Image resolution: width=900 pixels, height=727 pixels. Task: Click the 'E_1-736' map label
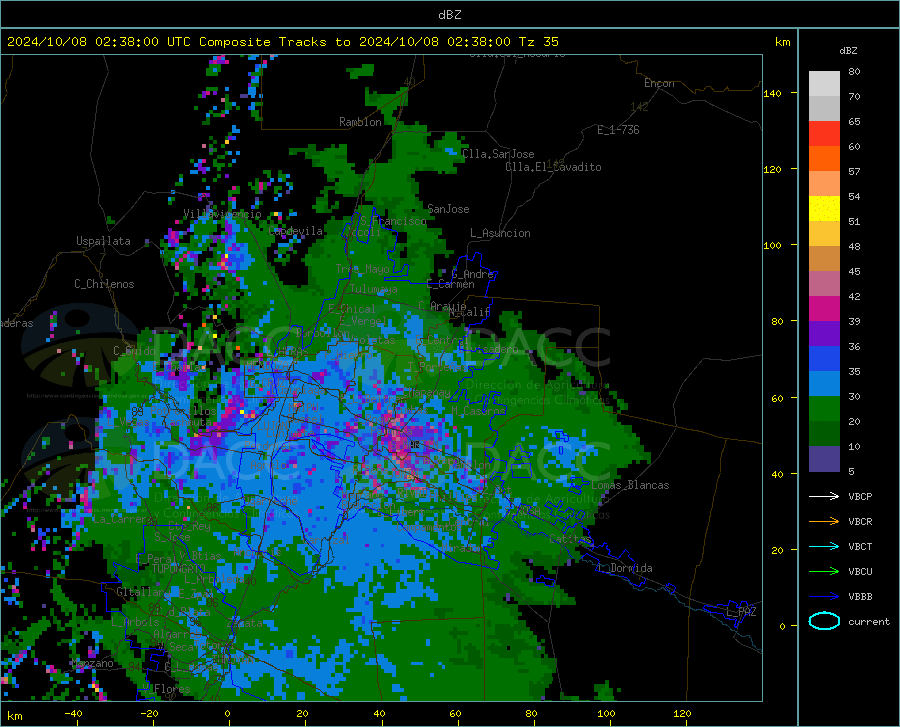tap(618, 130)
